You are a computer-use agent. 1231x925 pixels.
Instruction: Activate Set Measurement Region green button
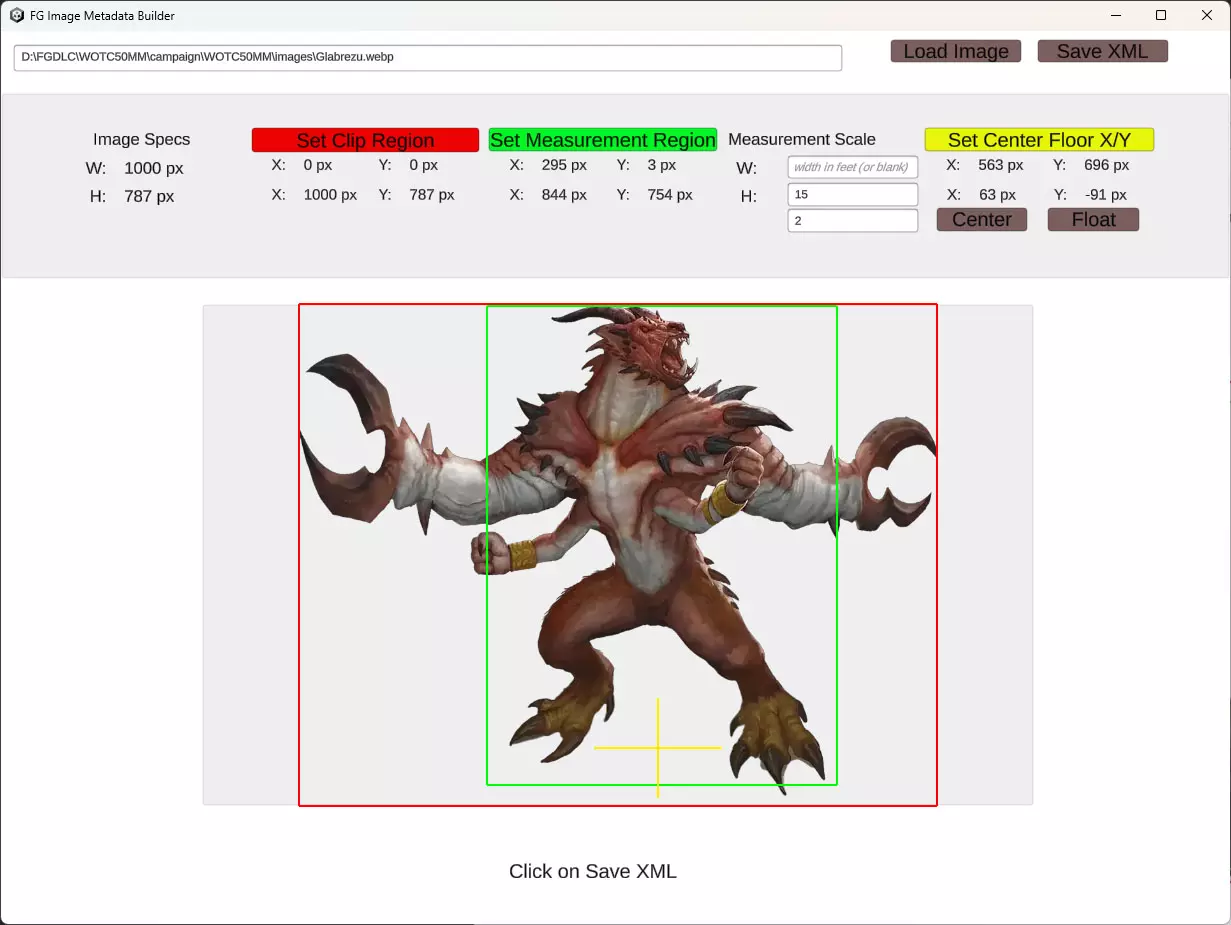(603, 140)
